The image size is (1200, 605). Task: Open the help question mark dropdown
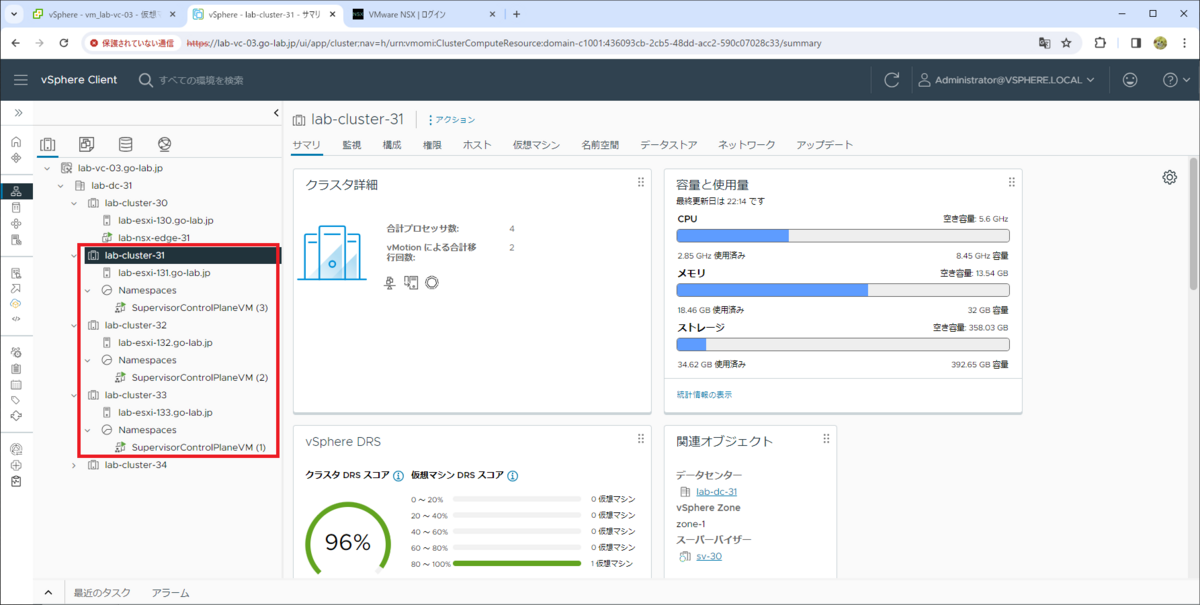1175,80
